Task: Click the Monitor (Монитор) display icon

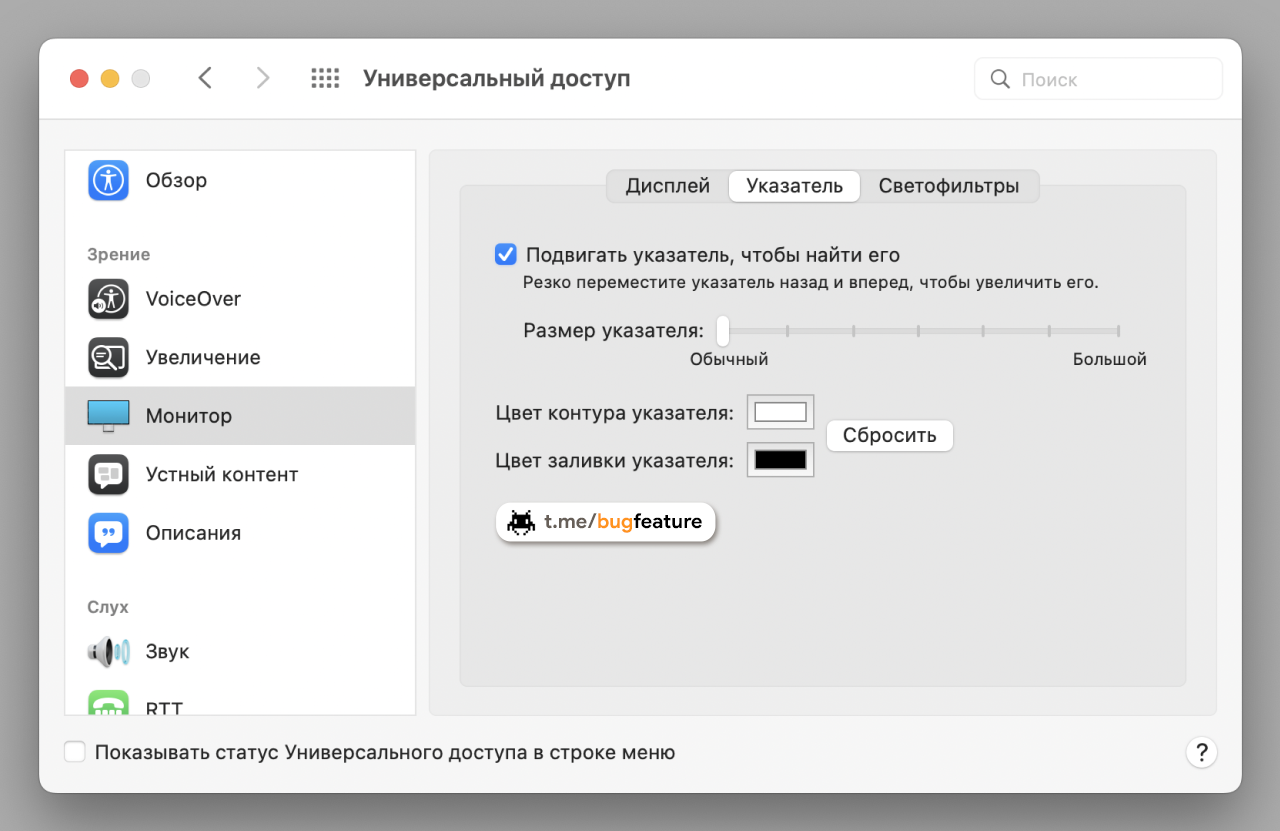Action: 108,416
